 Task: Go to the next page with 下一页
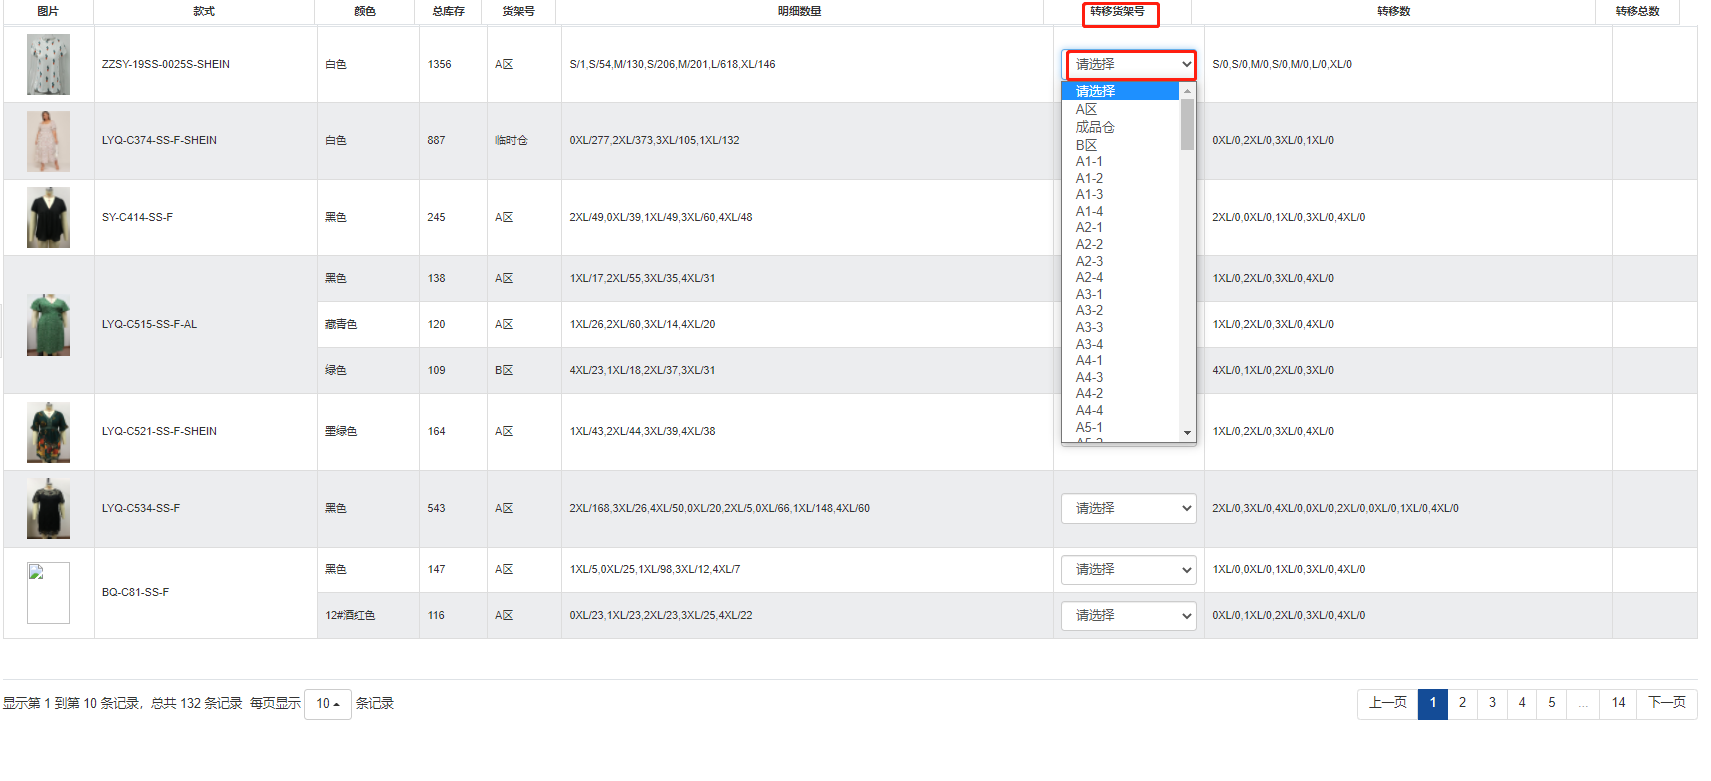[1666, 703]
